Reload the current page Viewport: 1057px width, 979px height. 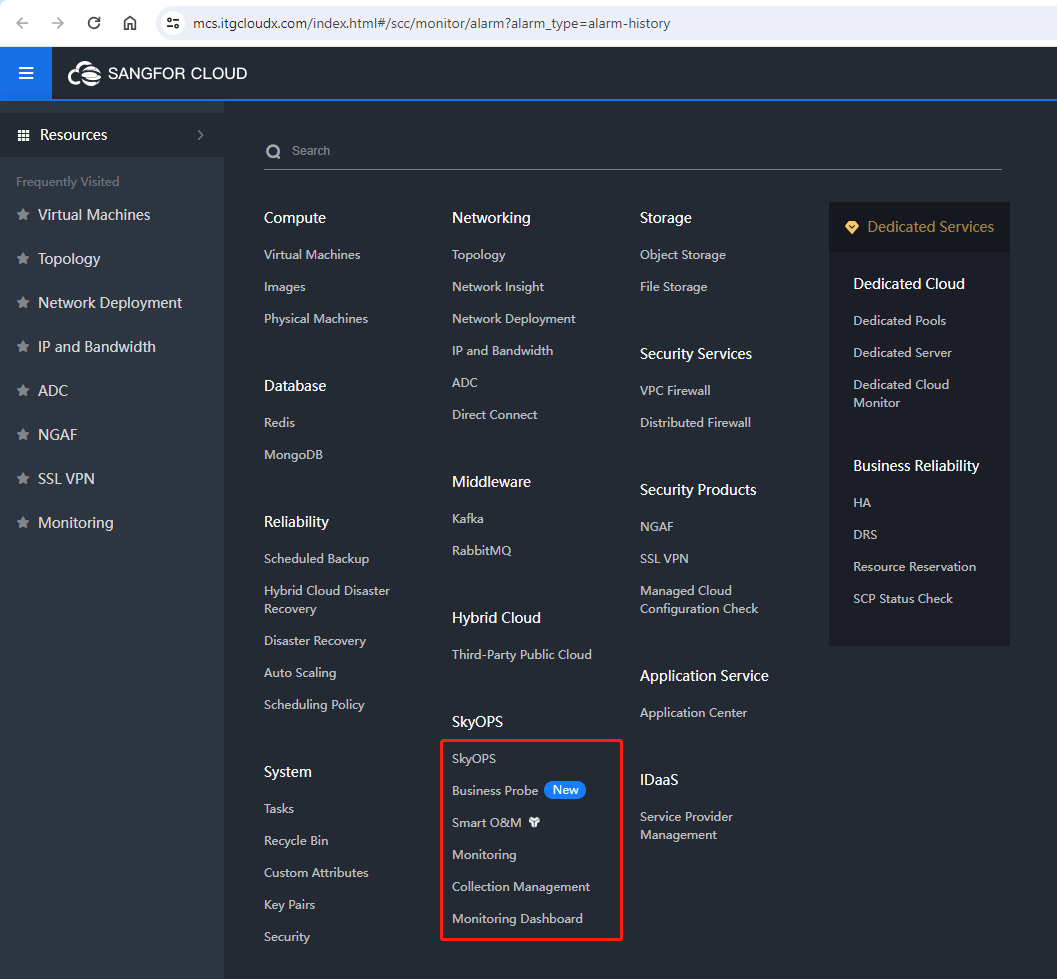point(93,22)
